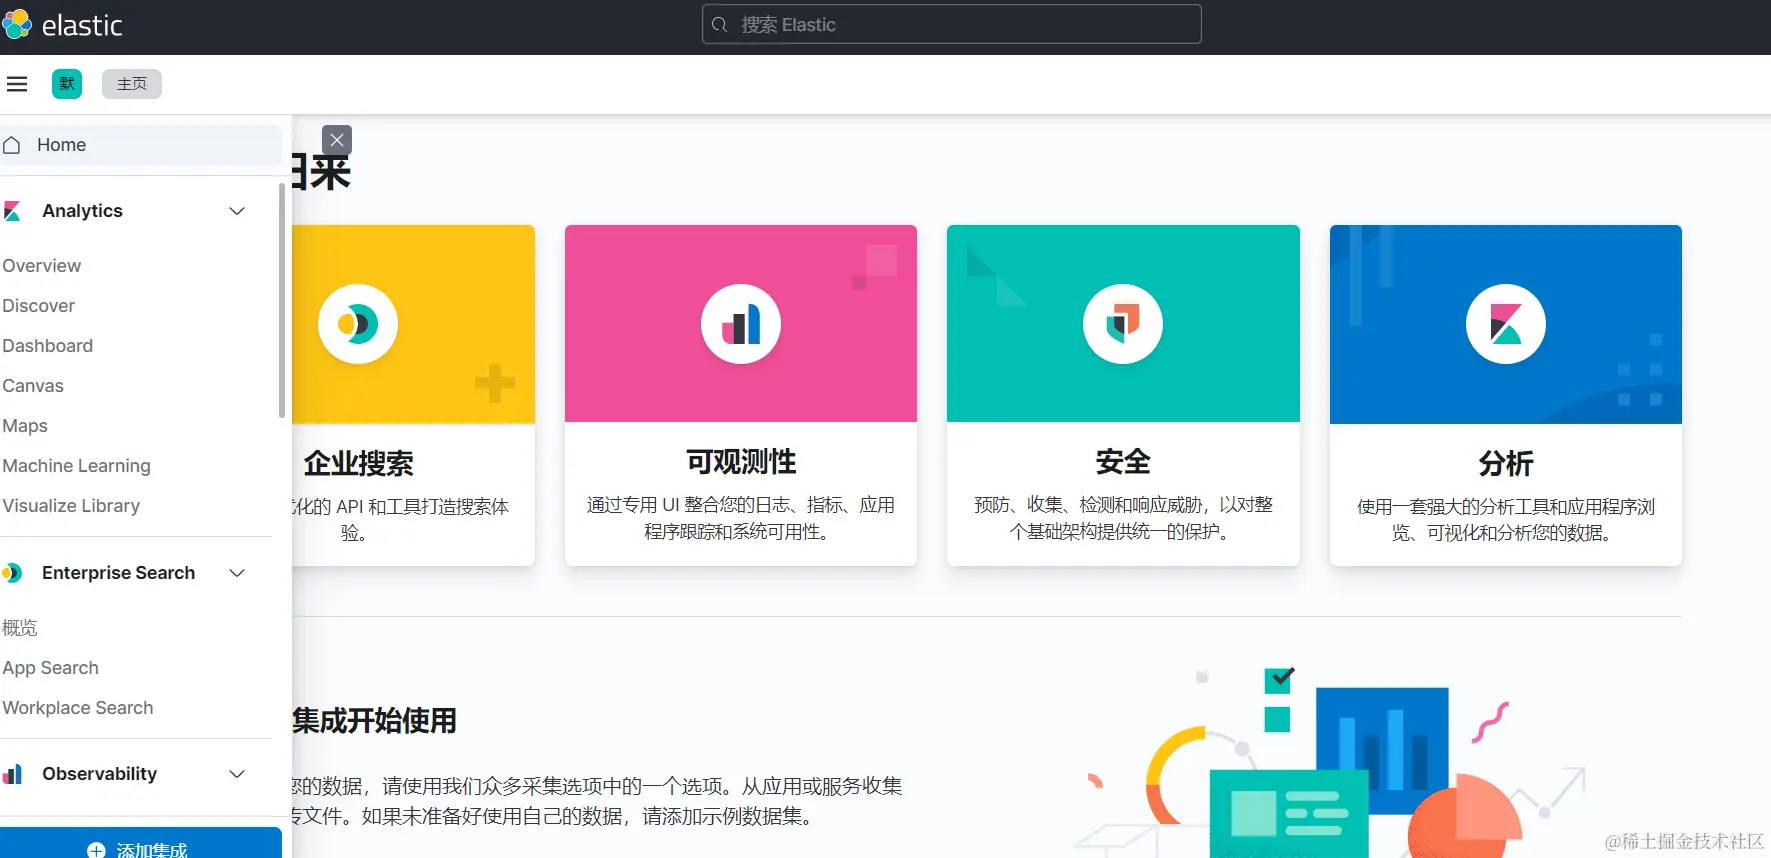The width and height of the screenshot is (1771, 858).
Task: Focus the 搜索 Elastic search field
Action: click(951, 24)
